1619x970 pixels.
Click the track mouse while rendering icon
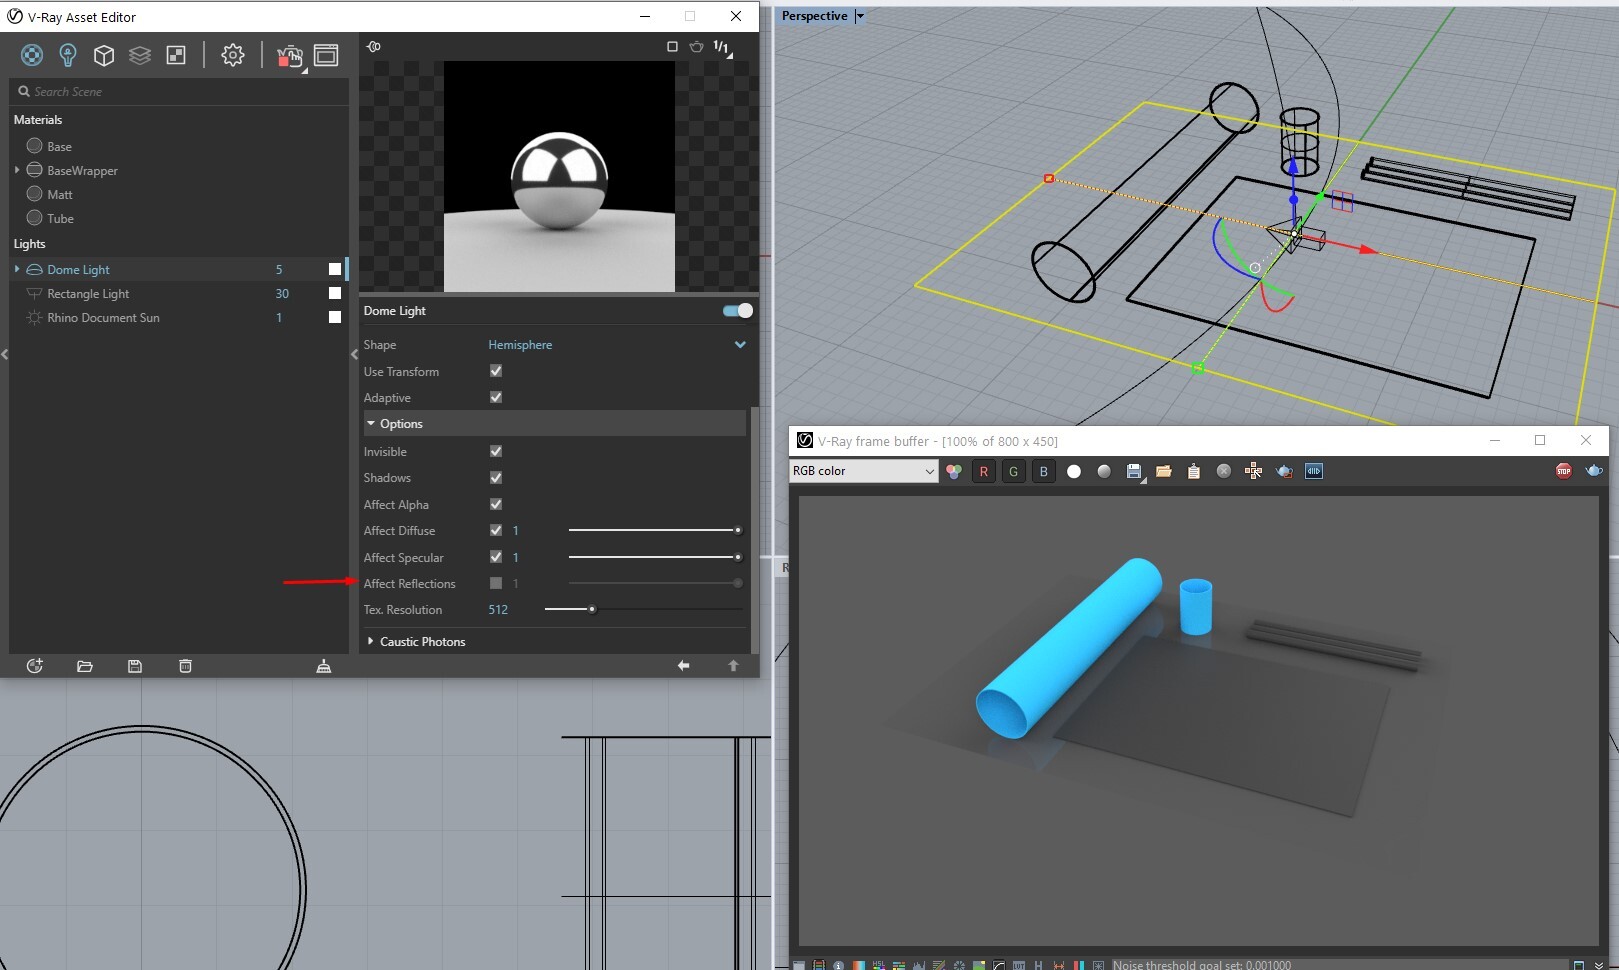pos(1254,471)
